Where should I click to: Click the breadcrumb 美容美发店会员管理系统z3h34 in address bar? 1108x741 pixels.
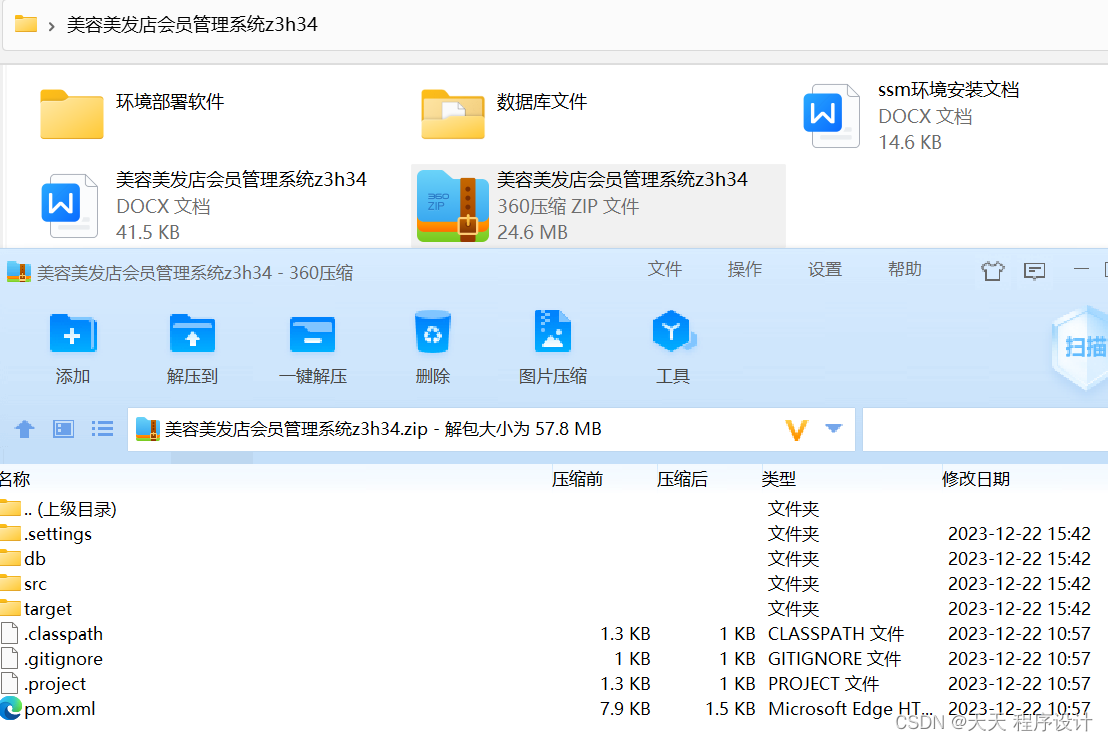point(192,25)
